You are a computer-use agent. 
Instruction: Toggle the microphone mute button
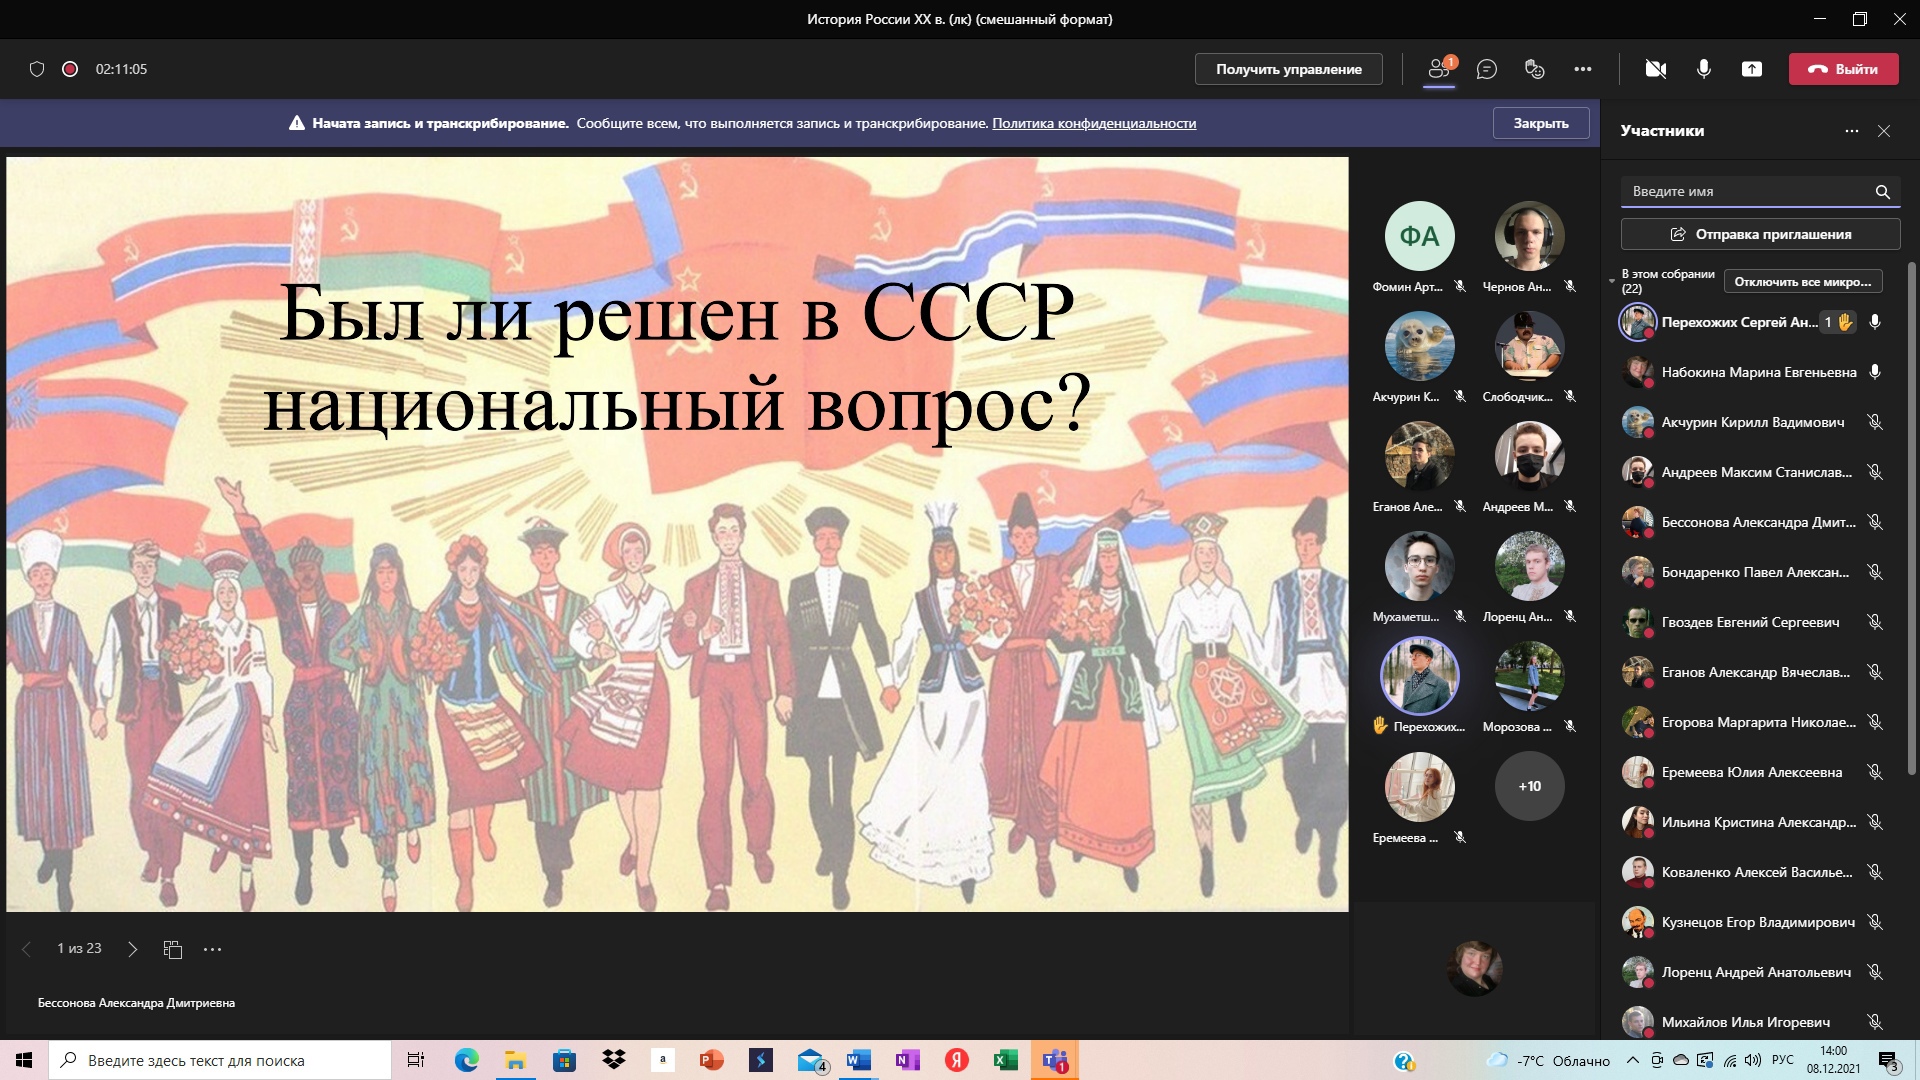tap(1703, 69)
